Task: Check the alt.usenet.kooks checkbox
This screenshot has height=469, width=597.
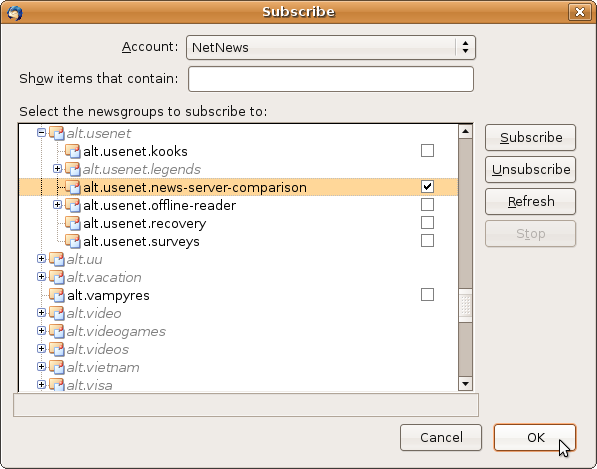Action: (x=427, y=151)
